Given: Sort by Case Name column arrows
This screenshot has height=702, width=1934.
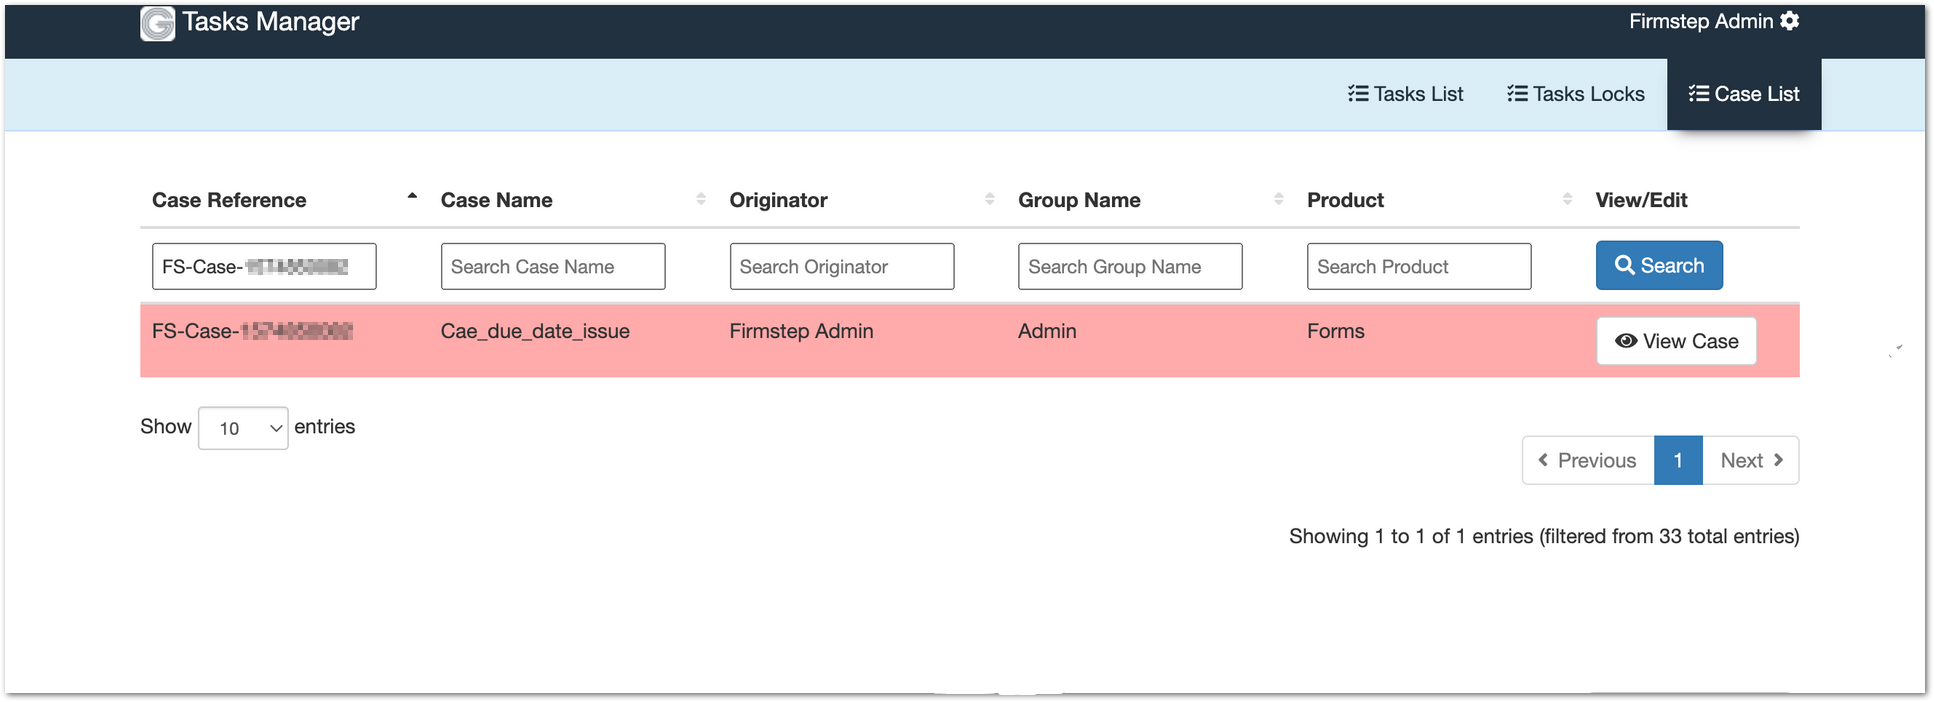Looking at the screenshot, I should 701,199.
